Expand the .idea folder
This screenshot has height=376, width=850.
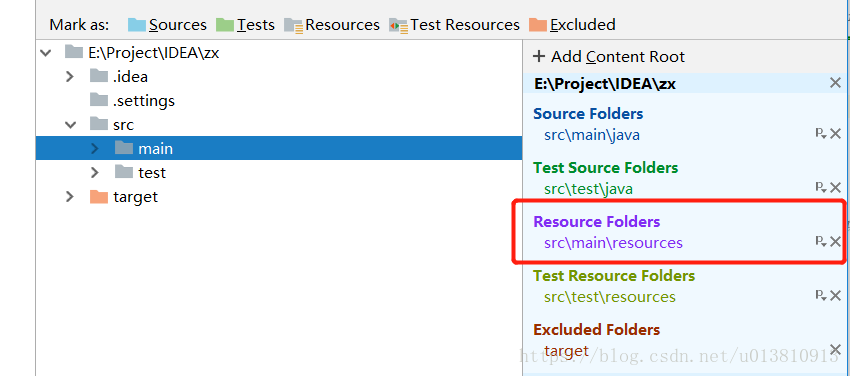(69, 77)
